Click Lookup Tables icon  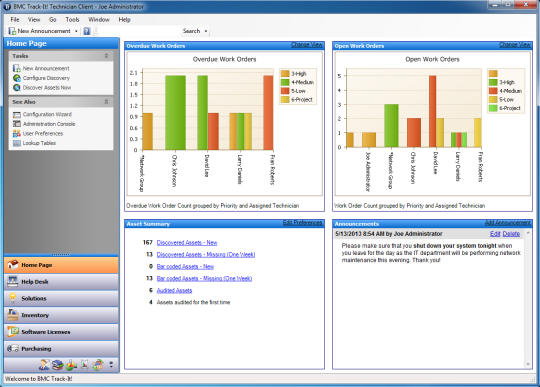17,143
